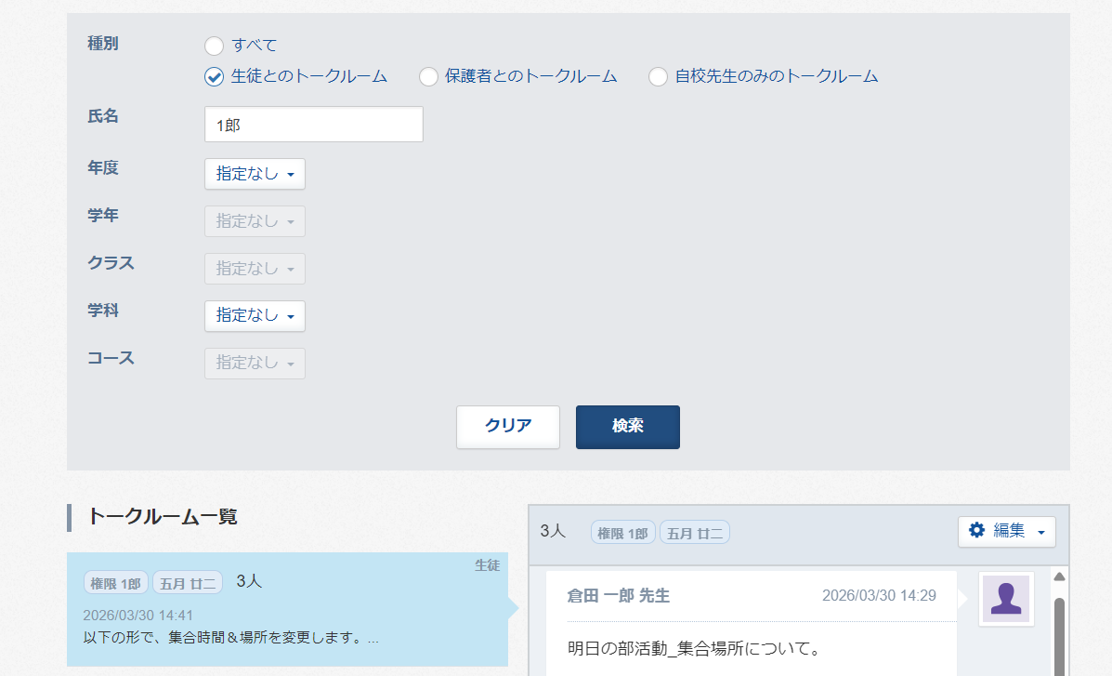Viewport: 1112px width, 676px height.
Task: Click the 氏名 text input field
Action: point(313,124)
